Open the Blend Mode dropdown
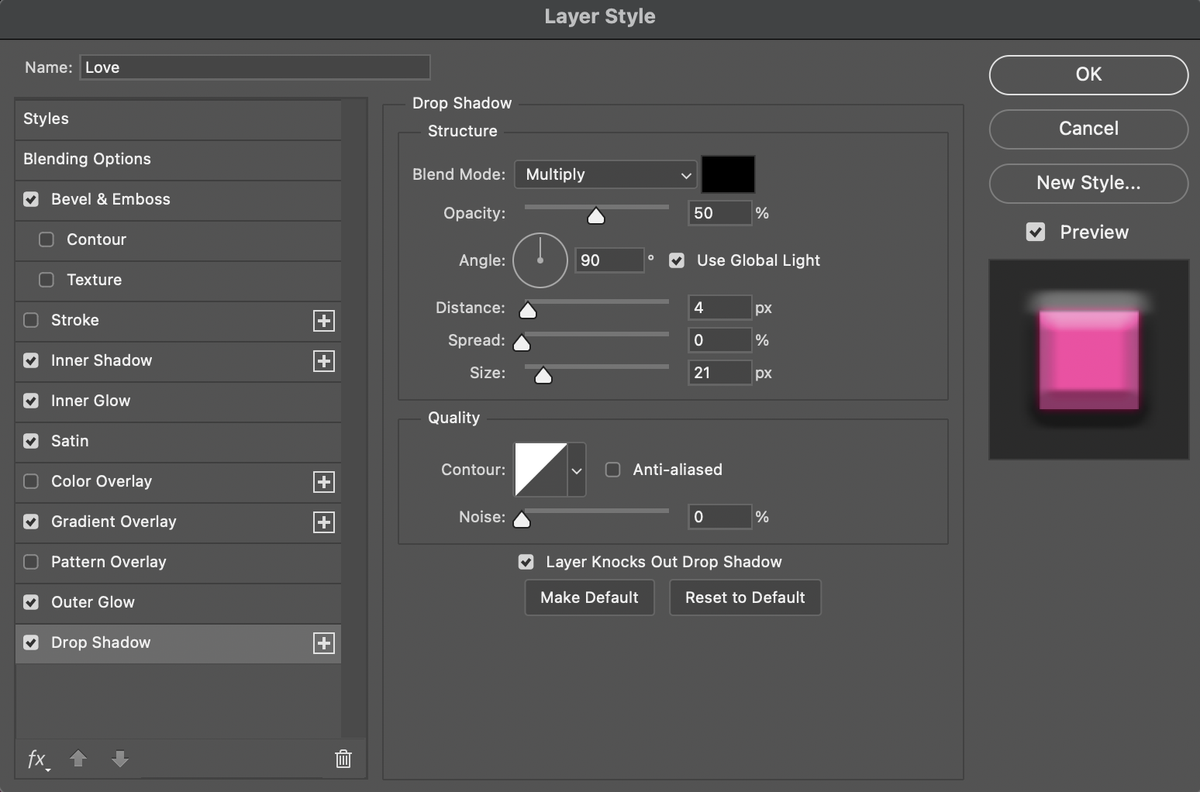 [605, 174]
